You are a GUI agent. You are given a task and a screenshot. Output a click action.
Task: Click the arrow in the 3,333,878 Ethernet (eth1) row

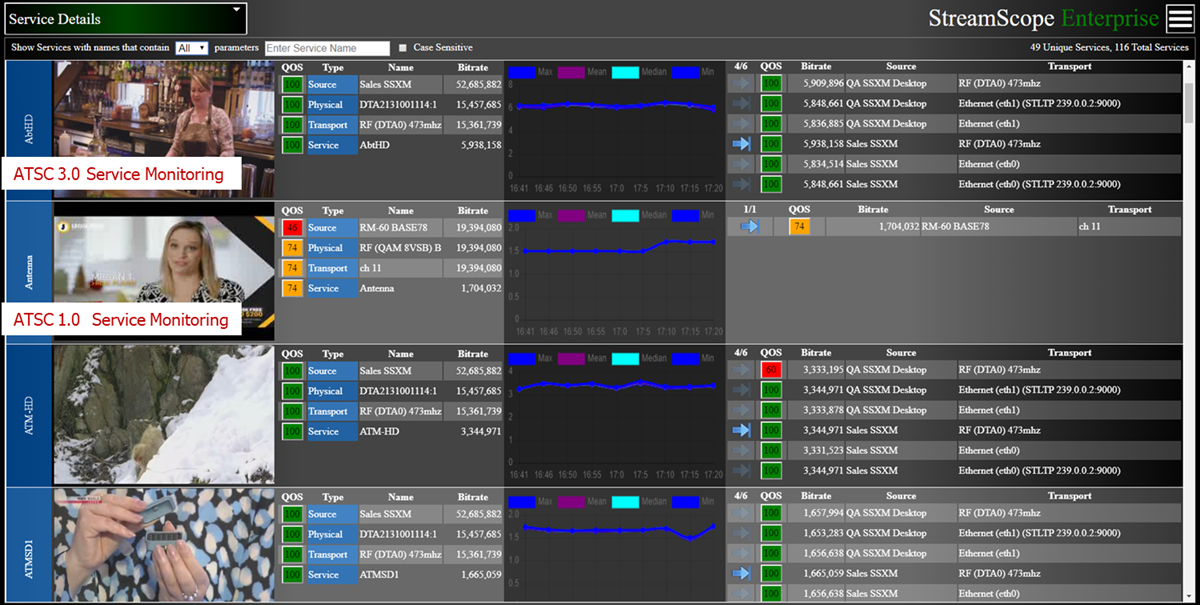coord(741,410)
